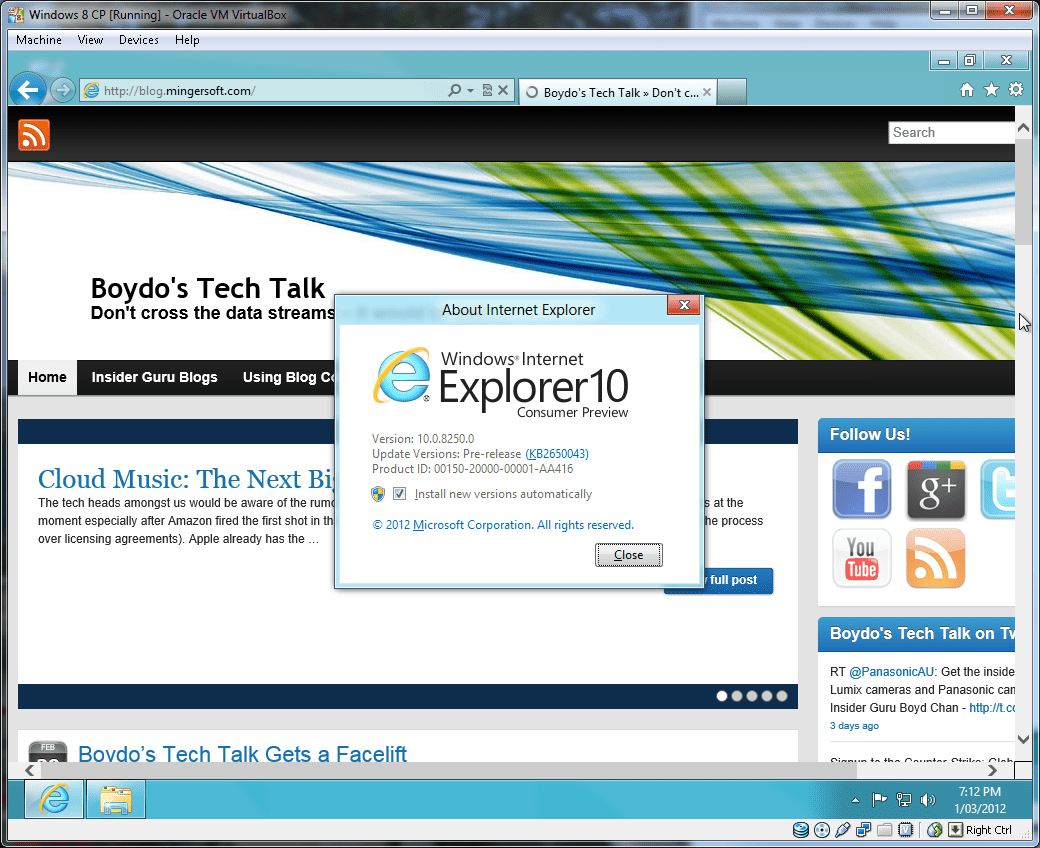Click the VirtualBox shared folders status icon

click(884, 829)
